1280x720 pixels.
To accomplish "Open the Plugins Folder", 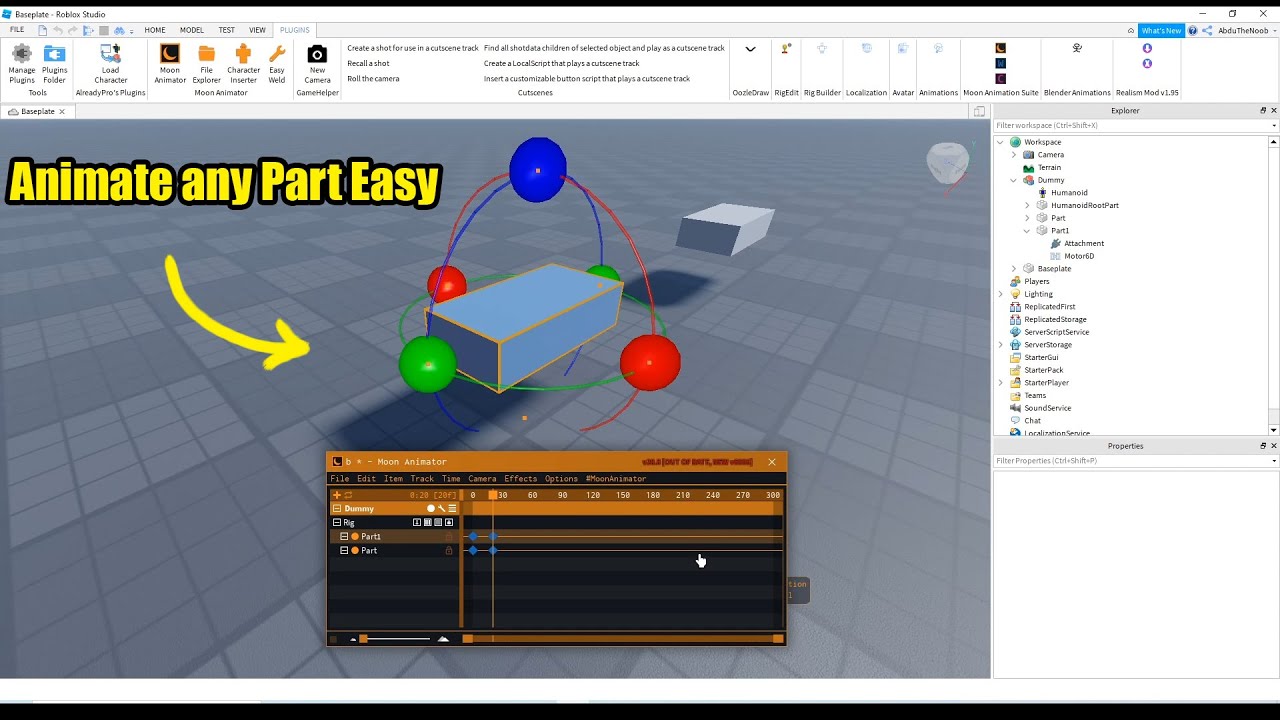I will (55, 64).
